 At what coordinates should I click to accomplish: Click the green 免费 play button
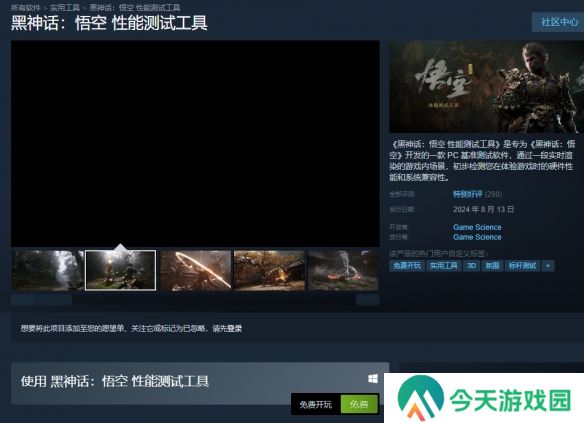click(359, 404)
